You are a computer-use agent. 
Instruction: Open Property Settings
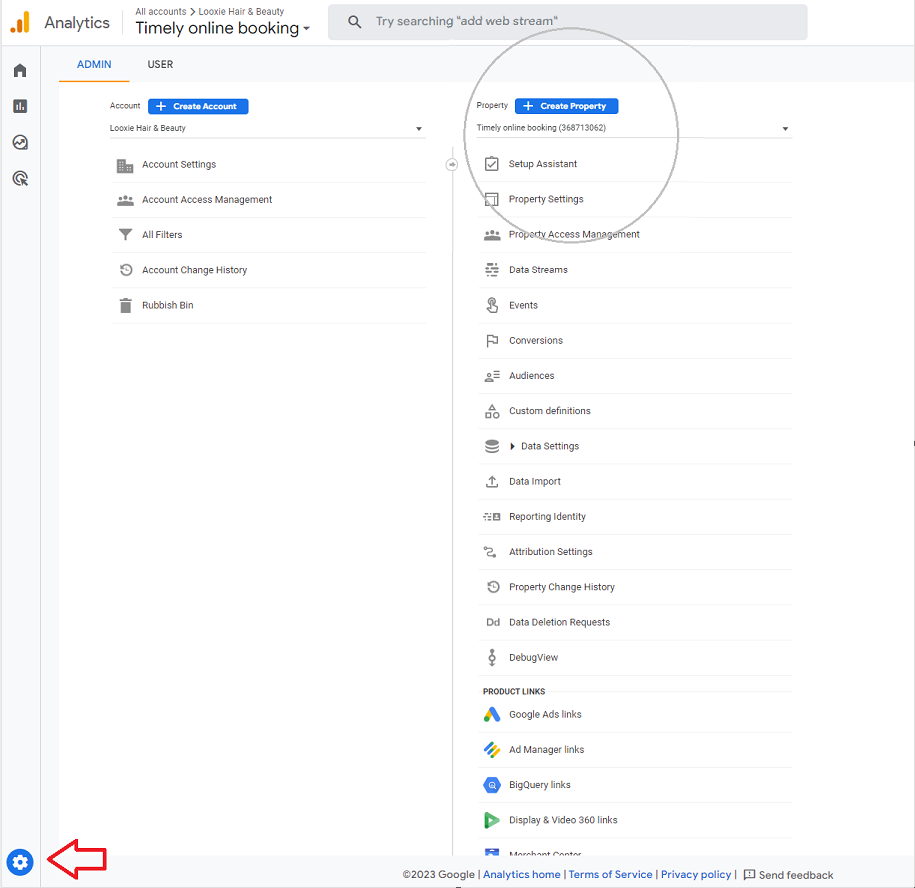coord(546,199)
